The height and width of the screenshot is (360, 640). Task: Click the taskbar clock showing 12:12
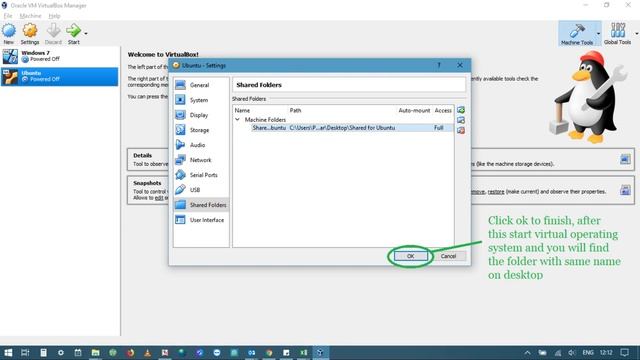(606, 353)
